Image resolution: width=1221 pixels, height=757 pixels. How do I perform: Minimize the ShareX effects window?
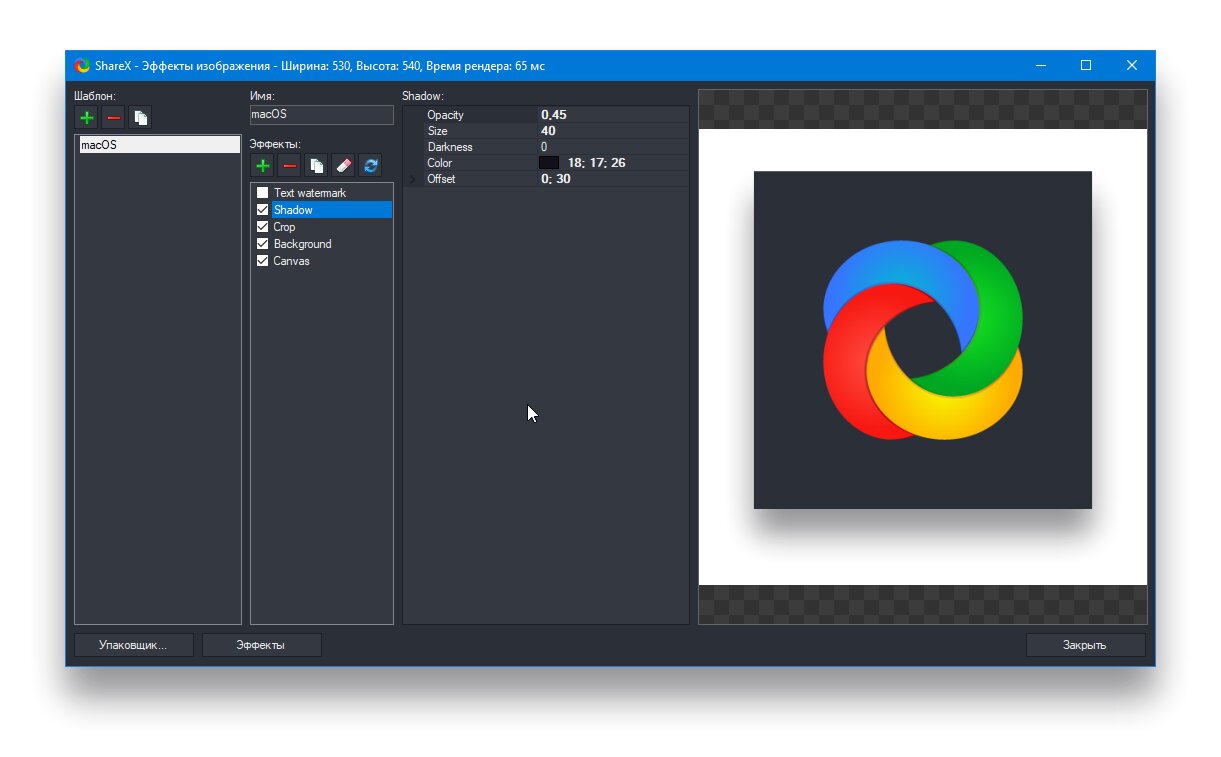[x=1041, y=66]
